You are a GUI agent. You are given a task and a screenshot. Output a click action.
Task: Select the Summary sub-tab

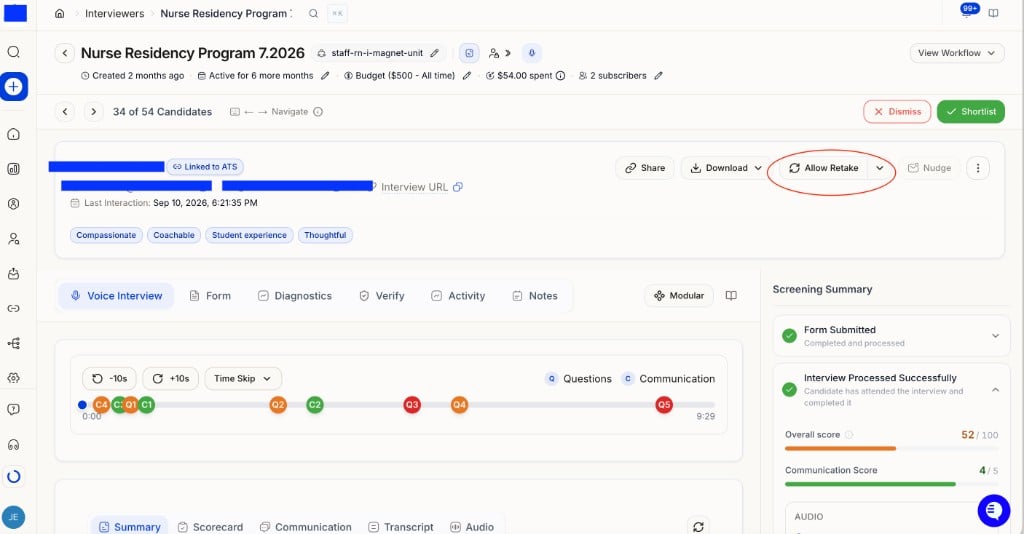(x=129, y=527)
